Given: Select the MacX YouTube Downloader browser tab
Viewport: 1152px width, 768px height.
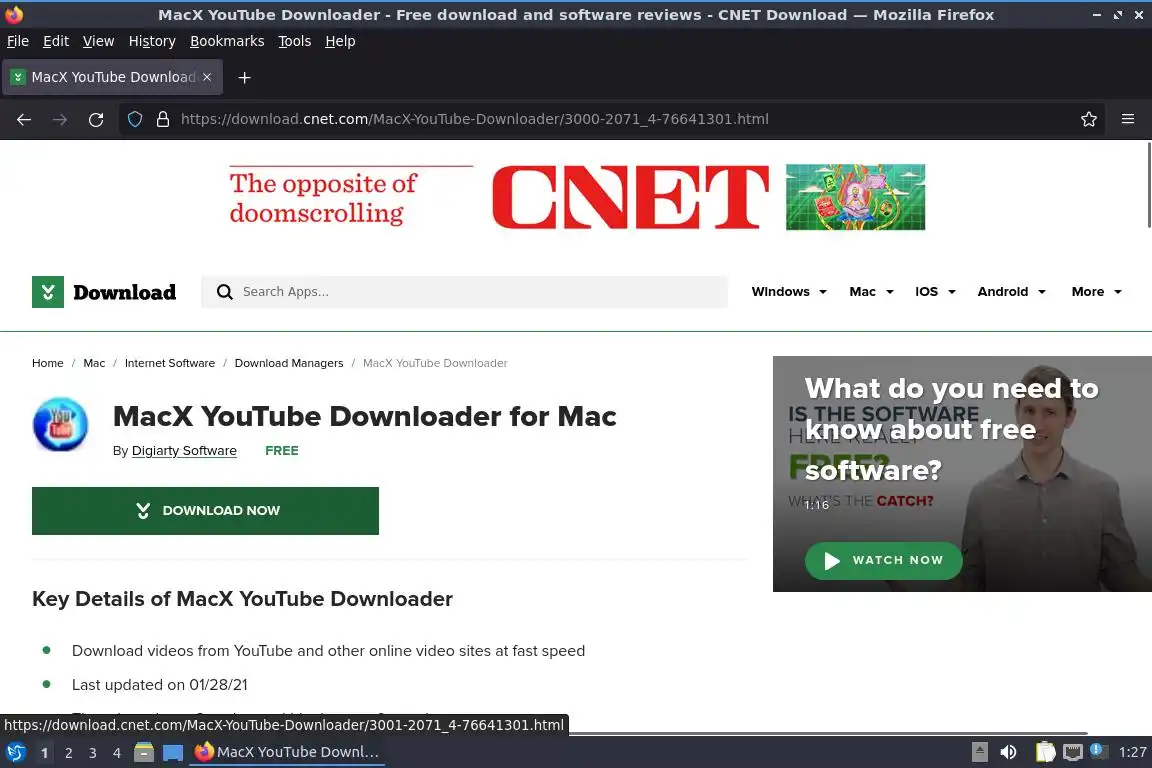Looking at the screenshot, I should tap(112, 77).
